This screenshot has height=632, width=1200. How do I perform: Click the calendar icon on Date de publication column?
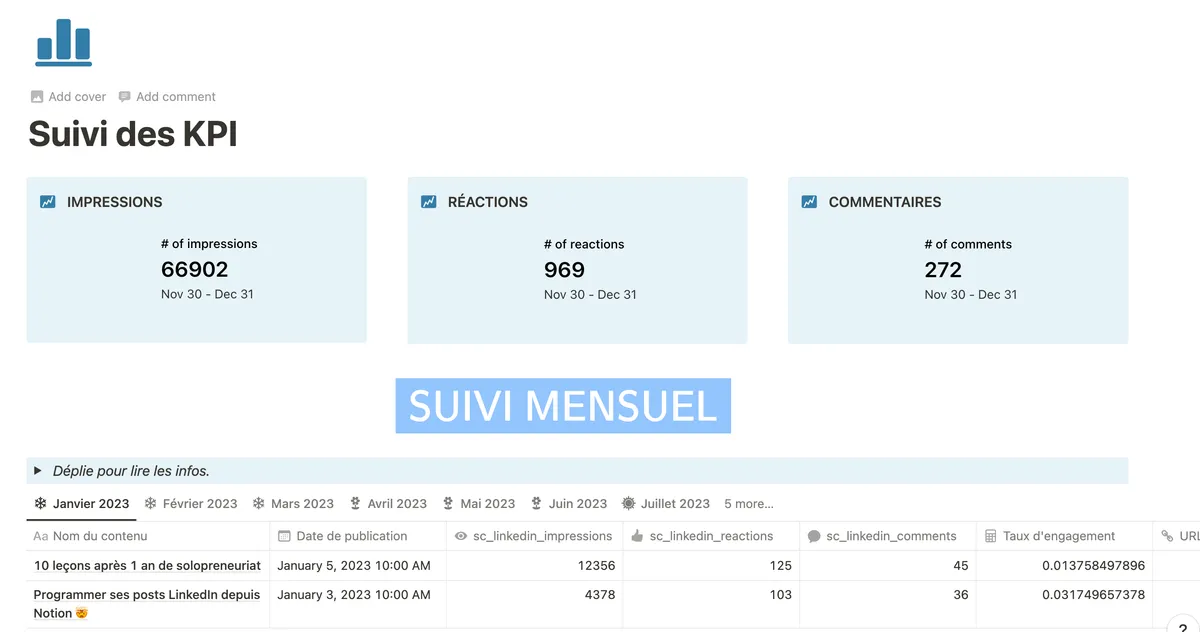(x=286, y=536)
